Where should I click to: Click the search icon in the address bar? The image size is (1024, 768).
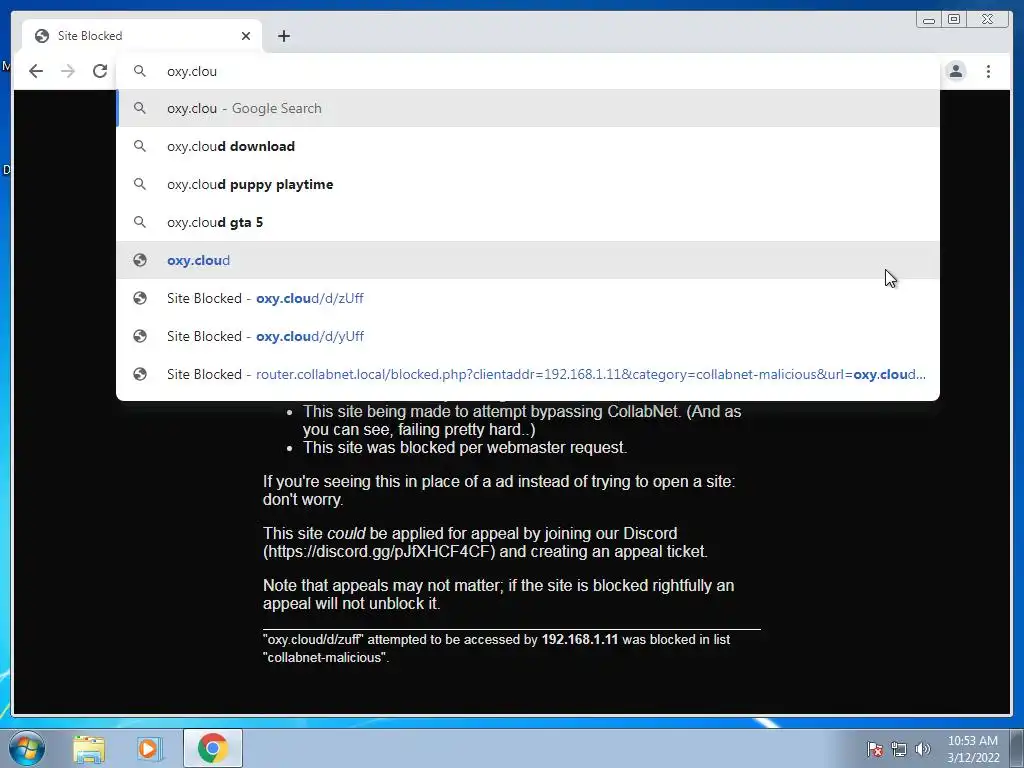pyautogui.click(x=140, y=71)
